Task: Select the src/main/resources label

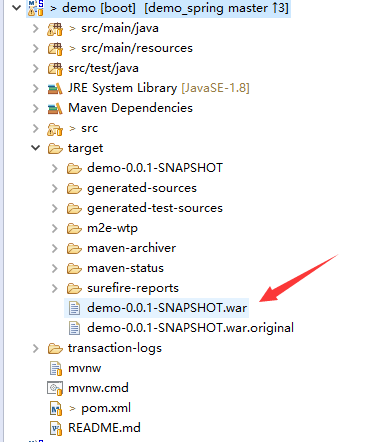Action: point(137,48)
